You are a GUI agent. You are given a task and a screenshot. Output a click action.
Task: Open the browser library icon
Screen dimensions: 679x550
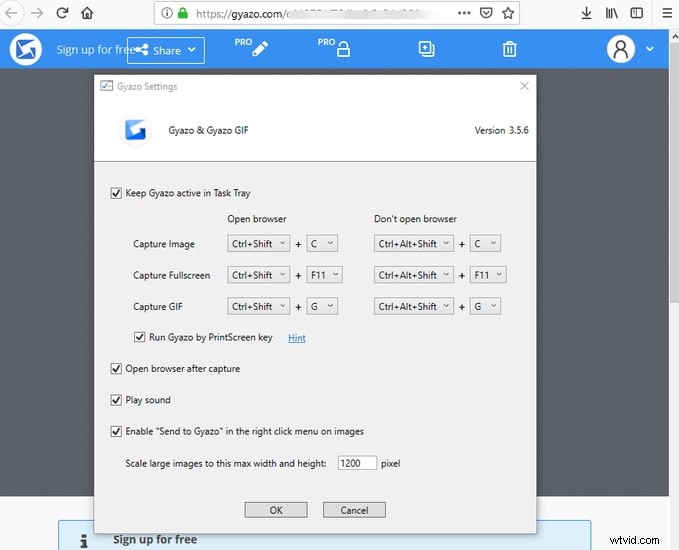pyautogui.click(x=611, y=13)
